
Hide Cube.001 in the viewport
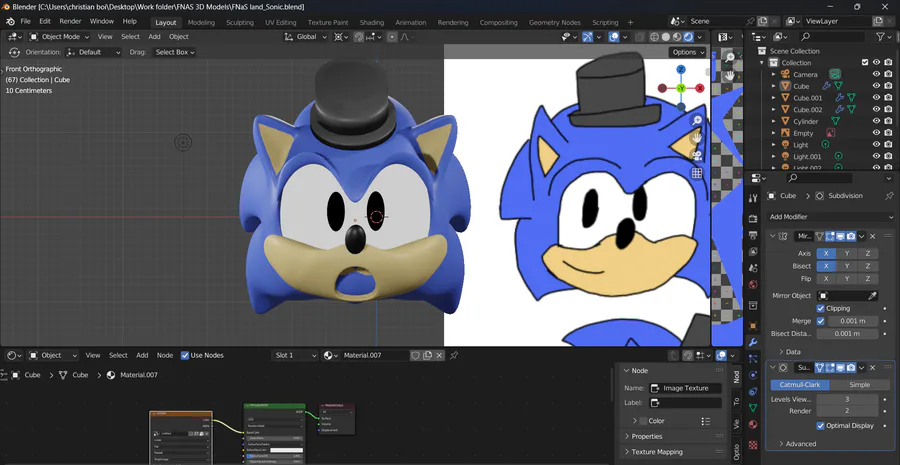[x=876, y=98]
